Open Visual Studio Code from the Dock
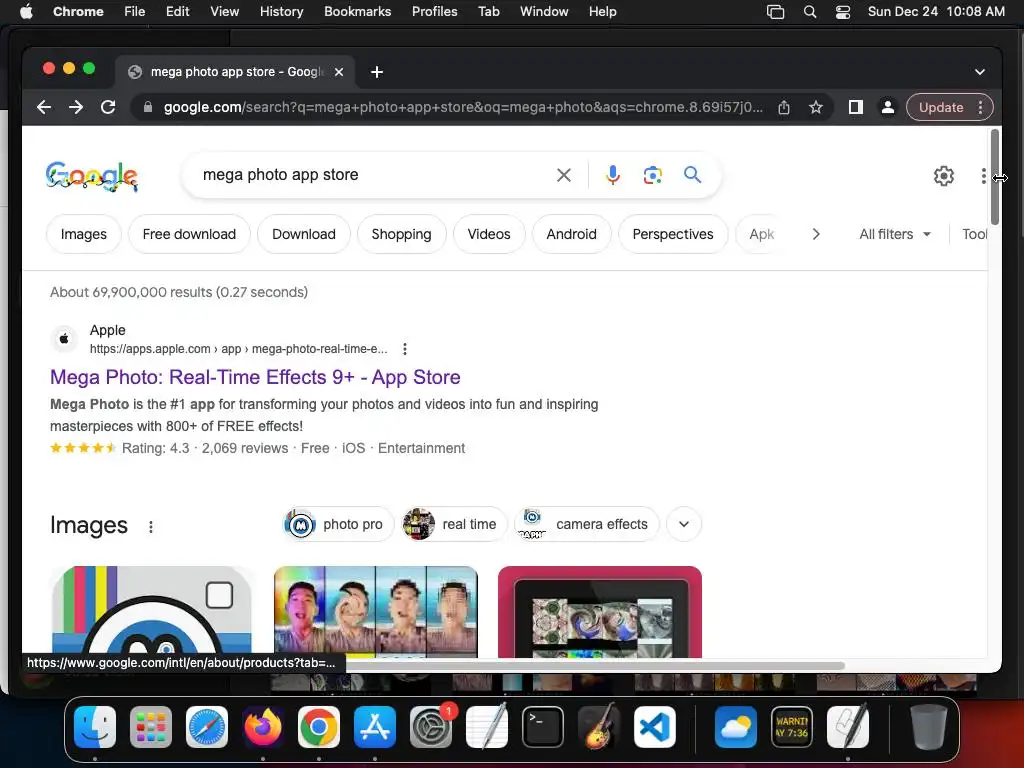The image size is (1024, 768). pyautogui.click(x=655, y=727)
